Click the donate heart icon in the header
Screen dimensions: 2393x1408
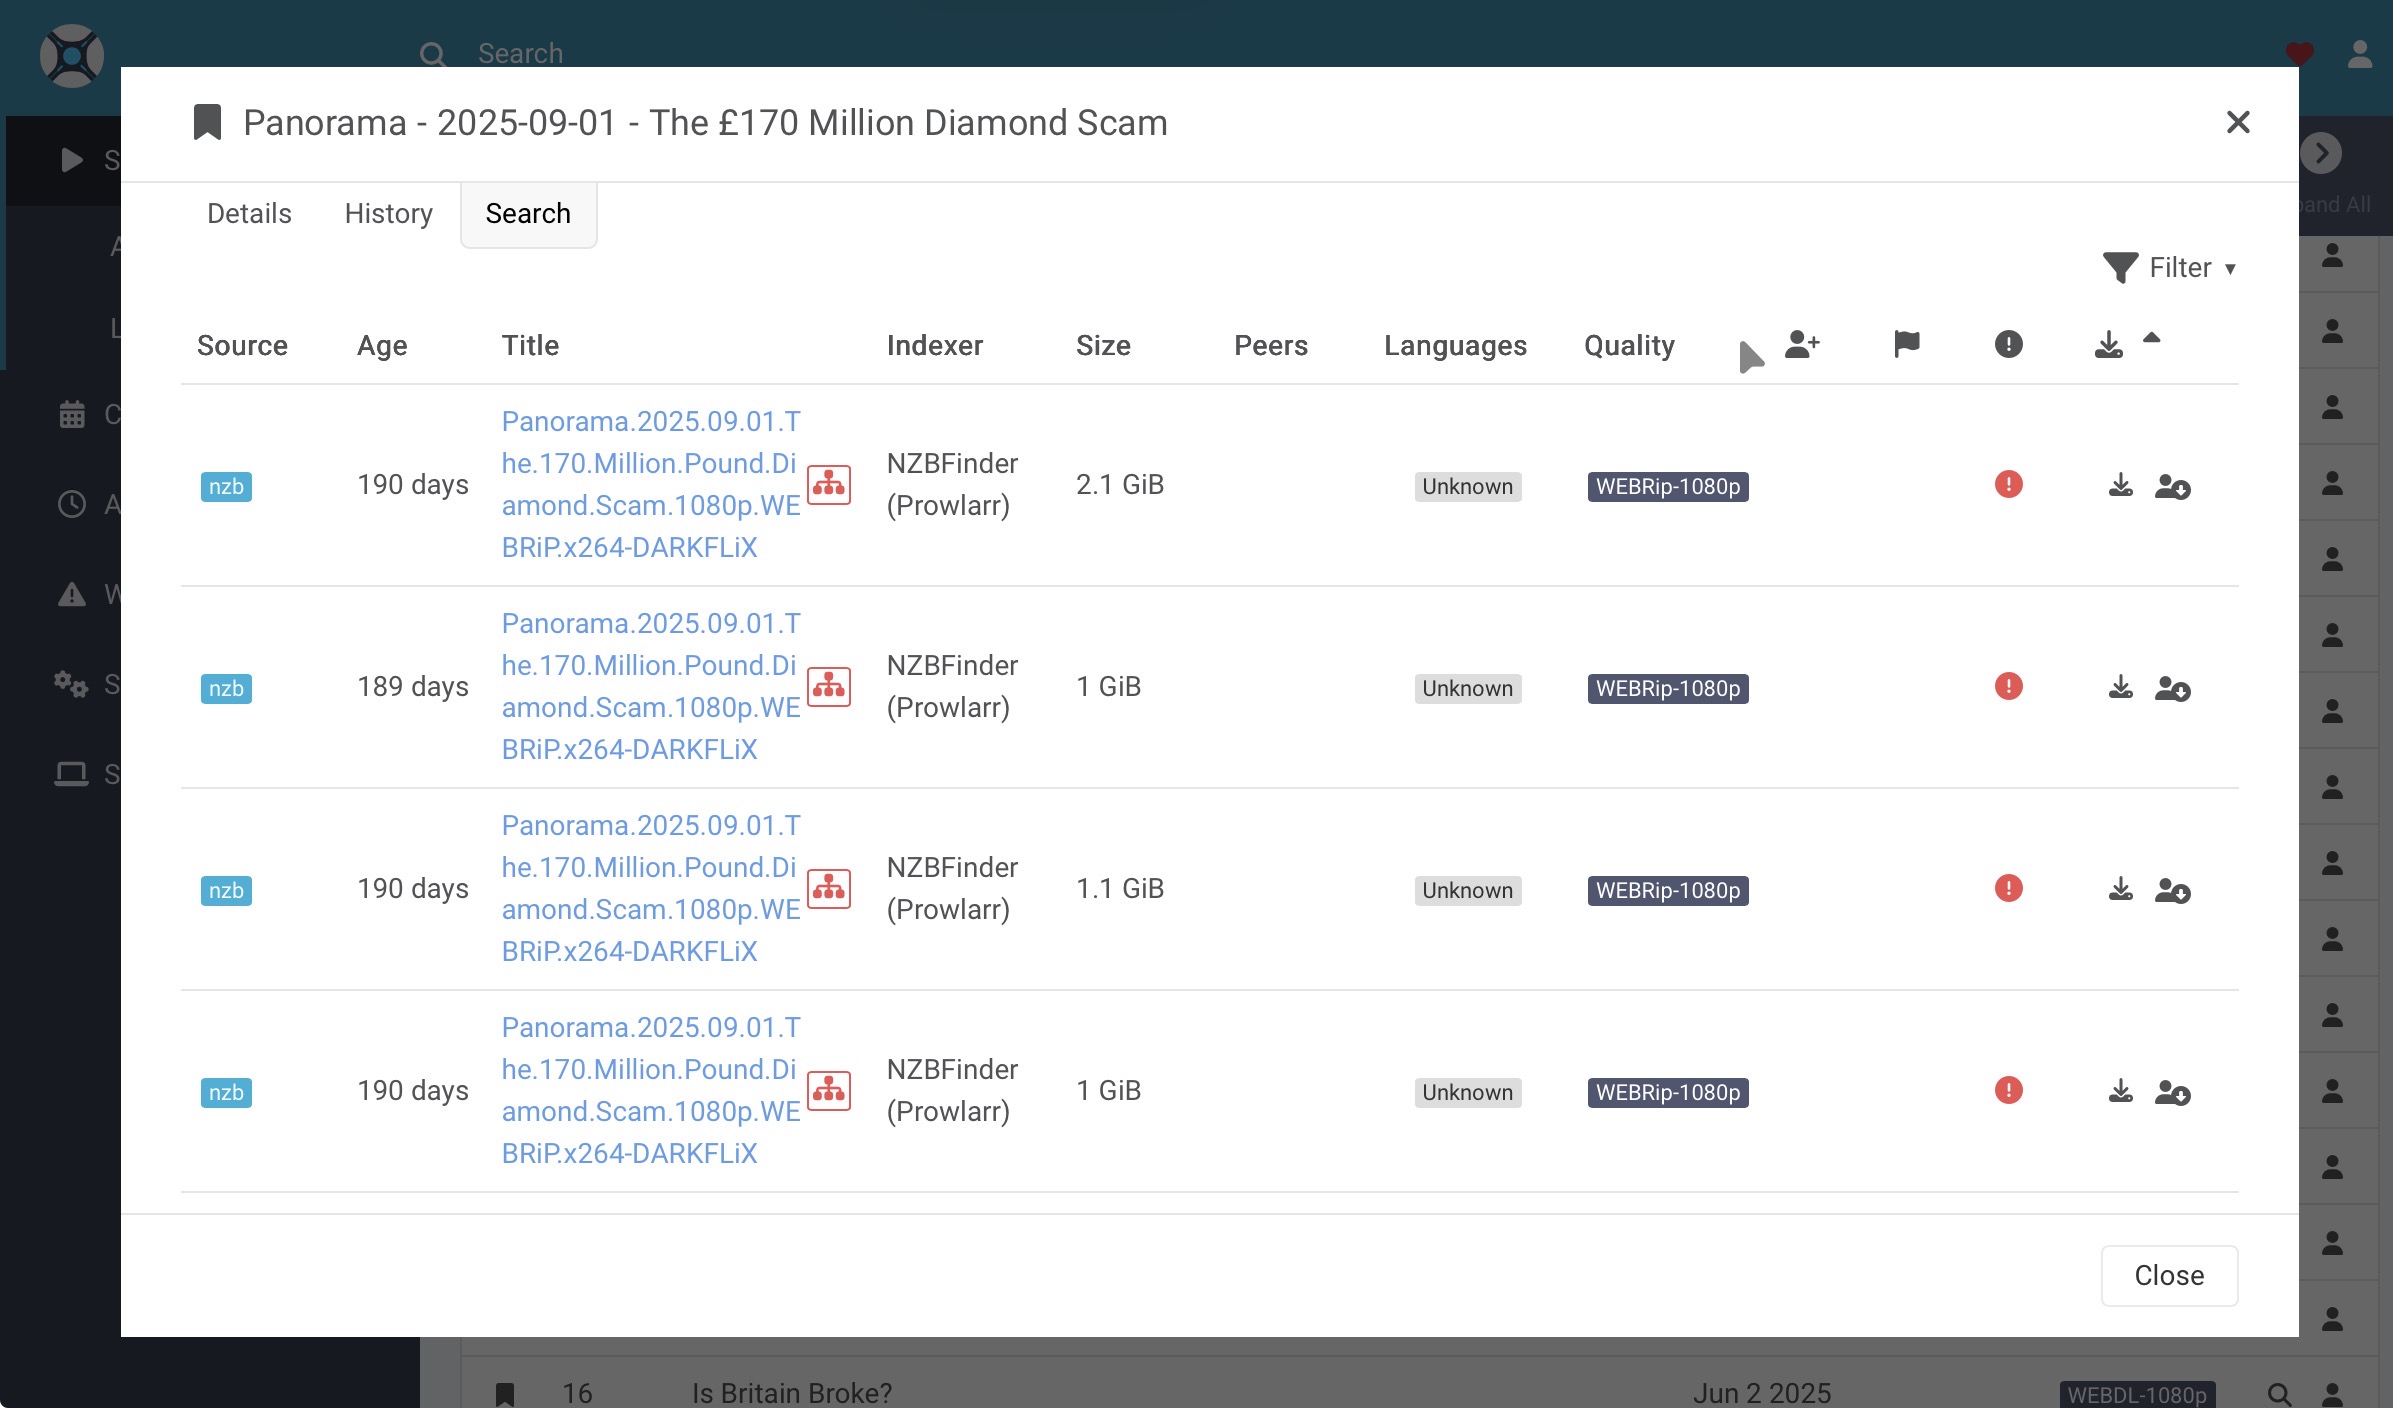[x=2299, y=53]
